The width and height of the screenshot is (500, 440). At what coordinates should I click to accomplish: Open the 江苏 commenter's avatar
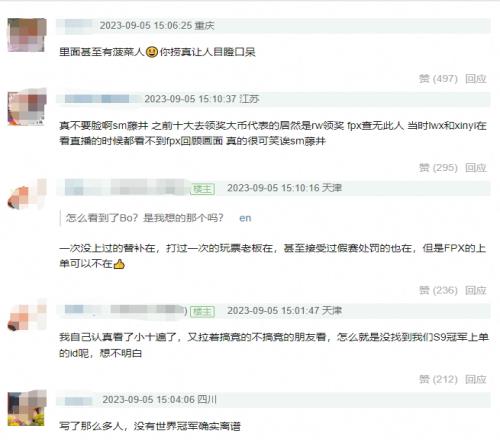click(27, 107)
